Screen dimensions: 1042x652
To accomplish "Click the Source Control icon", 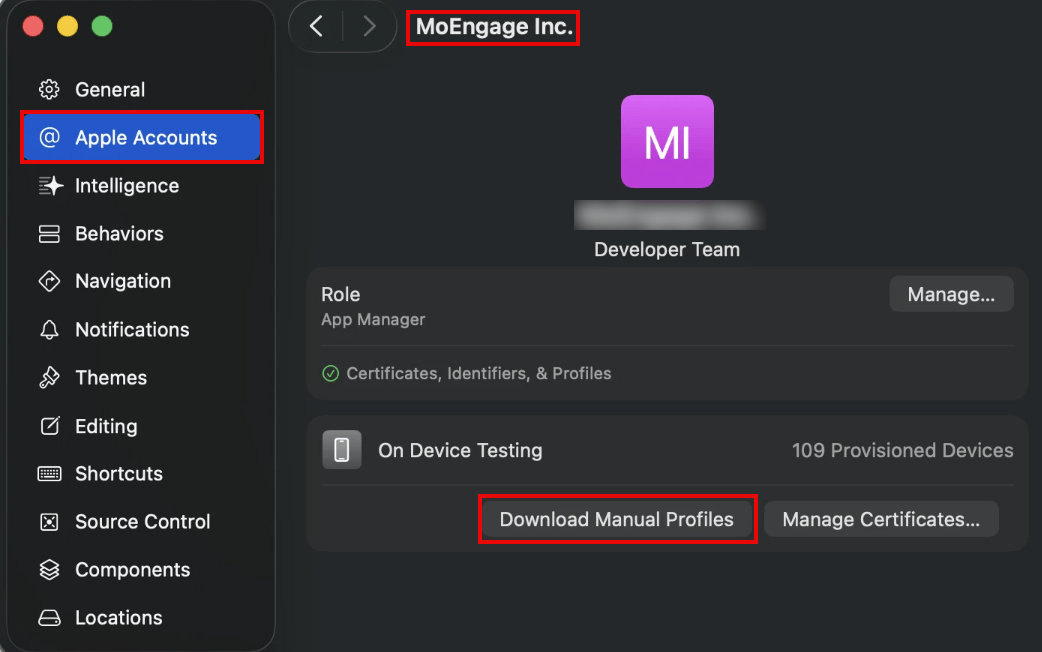I will point(49,522).
